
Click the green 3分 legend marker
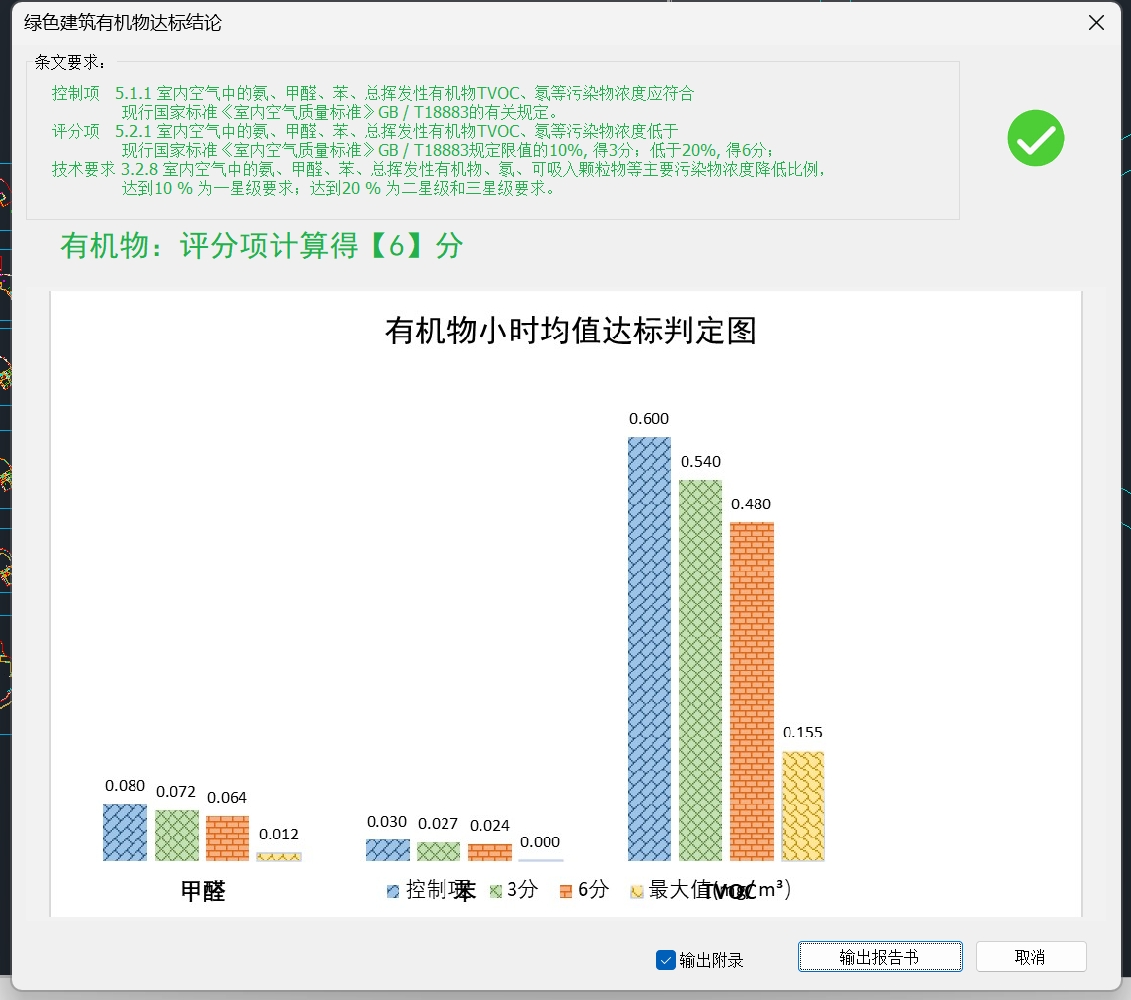click(494, 891)
